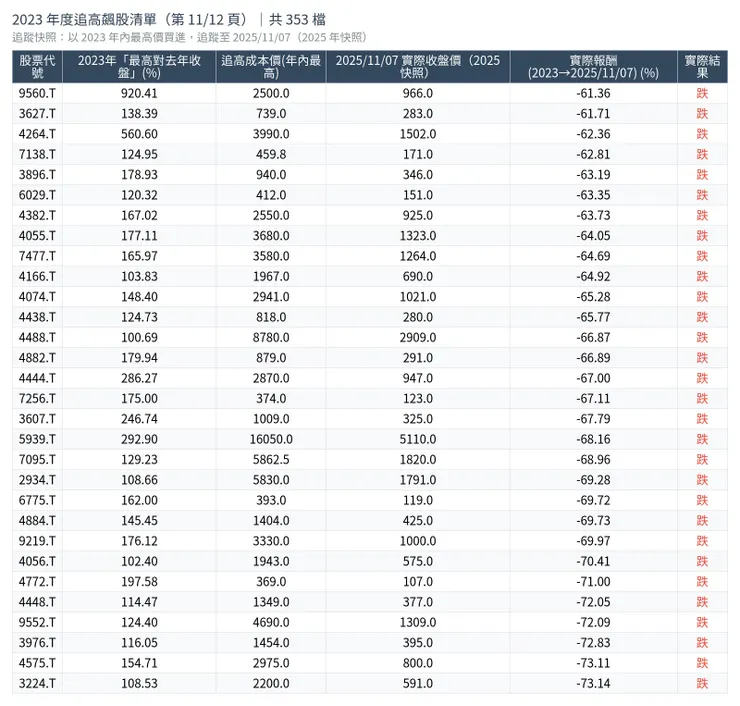Click the cost price 459.8

(x=271, y=154)
